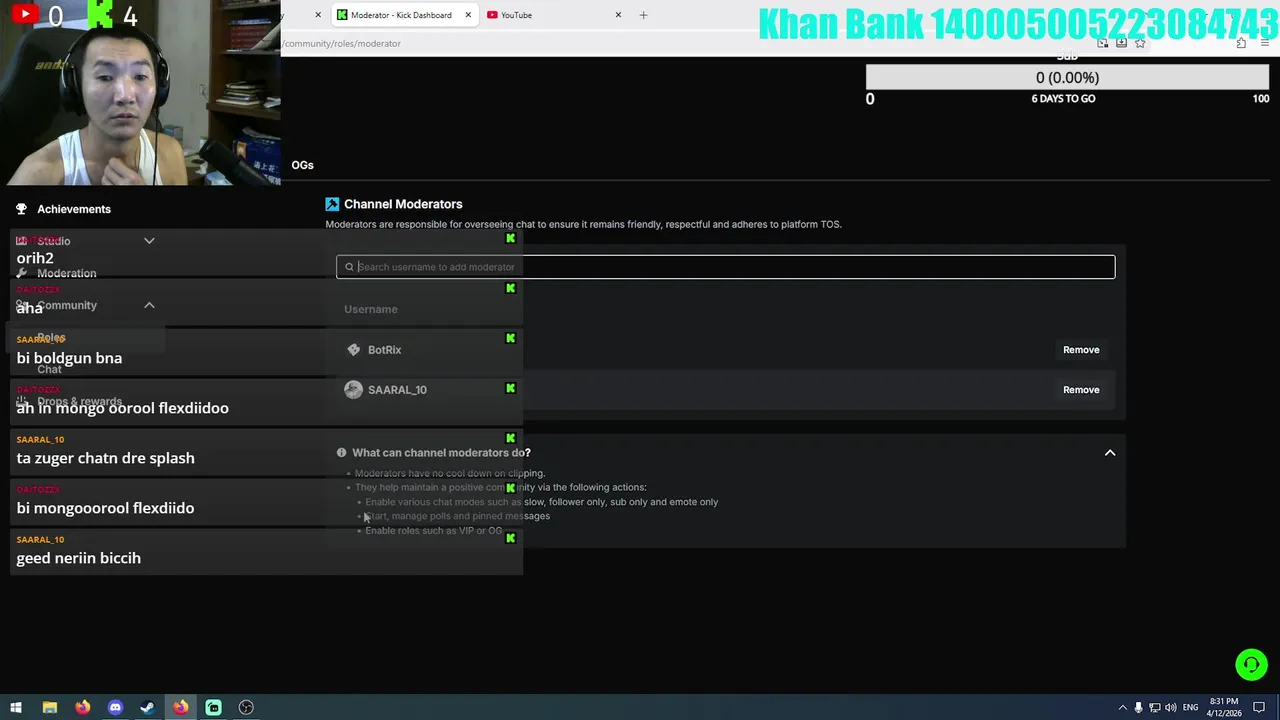This screenshot has width=1280, height=720.
Task: Open OBS Studio from the taskbar
Action: click(246, 707)
